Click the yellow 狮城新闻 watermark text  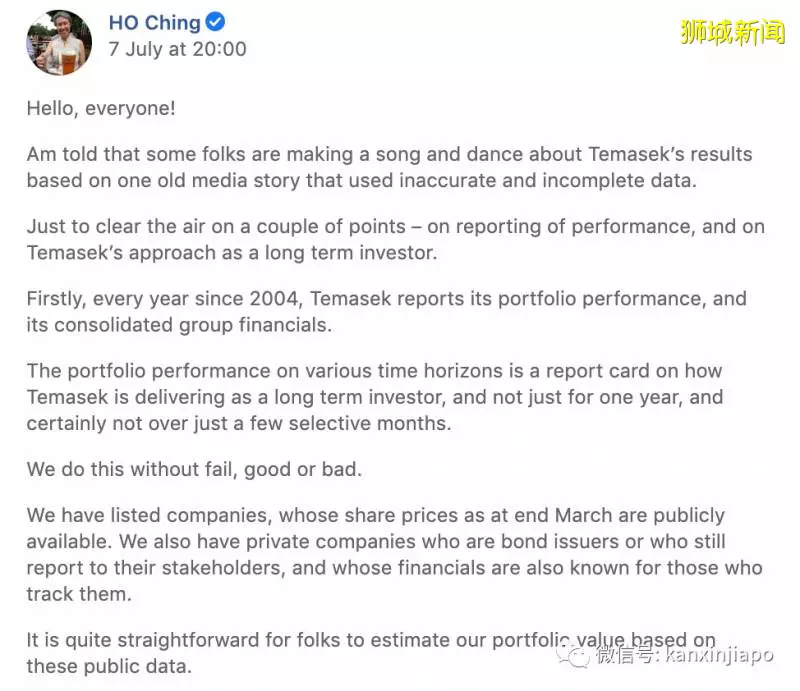[x=732, y=32]
